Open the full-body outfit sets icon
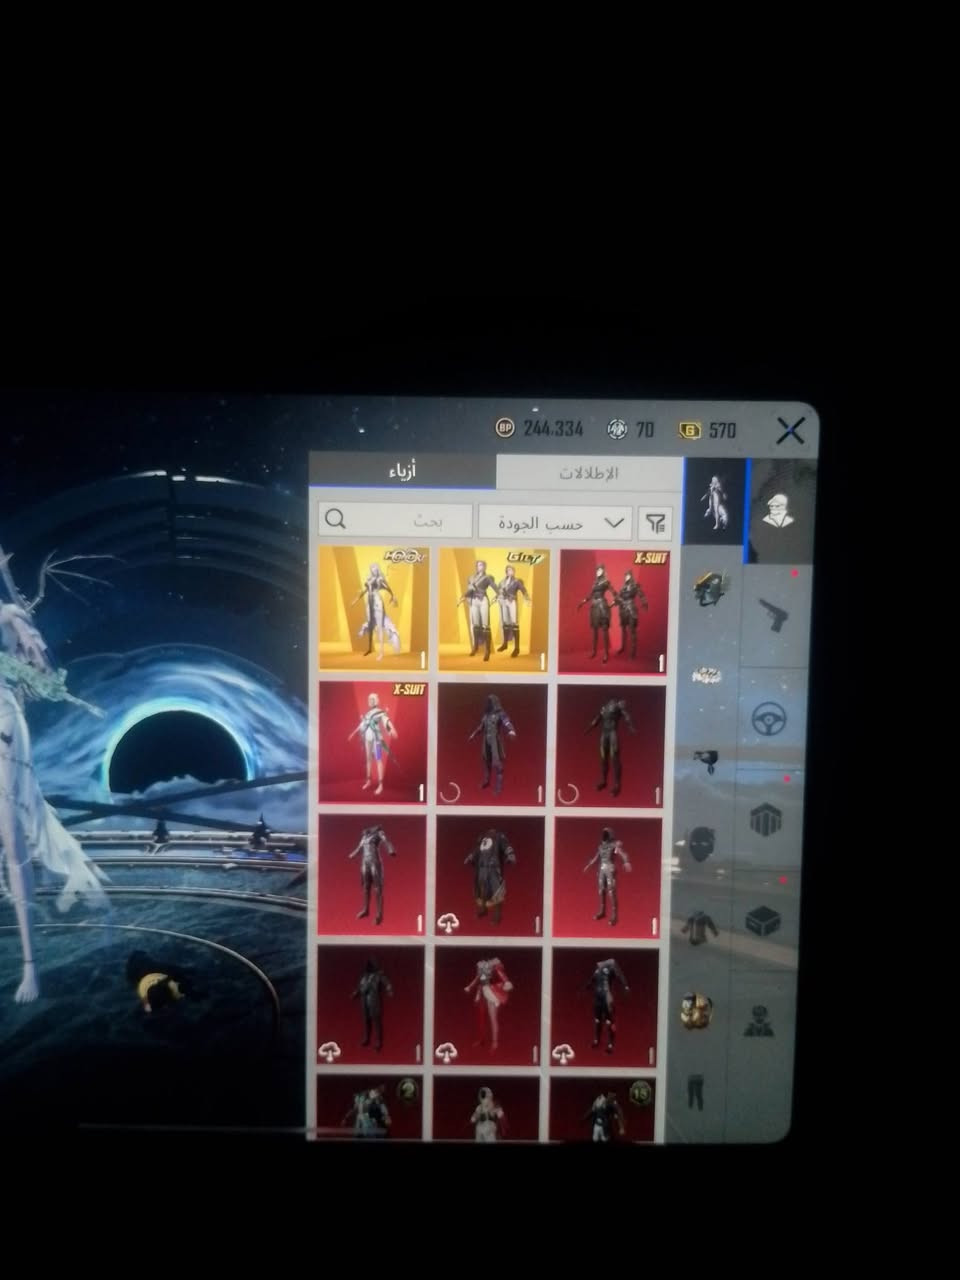Screen dimensions: 960x1280 716,501
